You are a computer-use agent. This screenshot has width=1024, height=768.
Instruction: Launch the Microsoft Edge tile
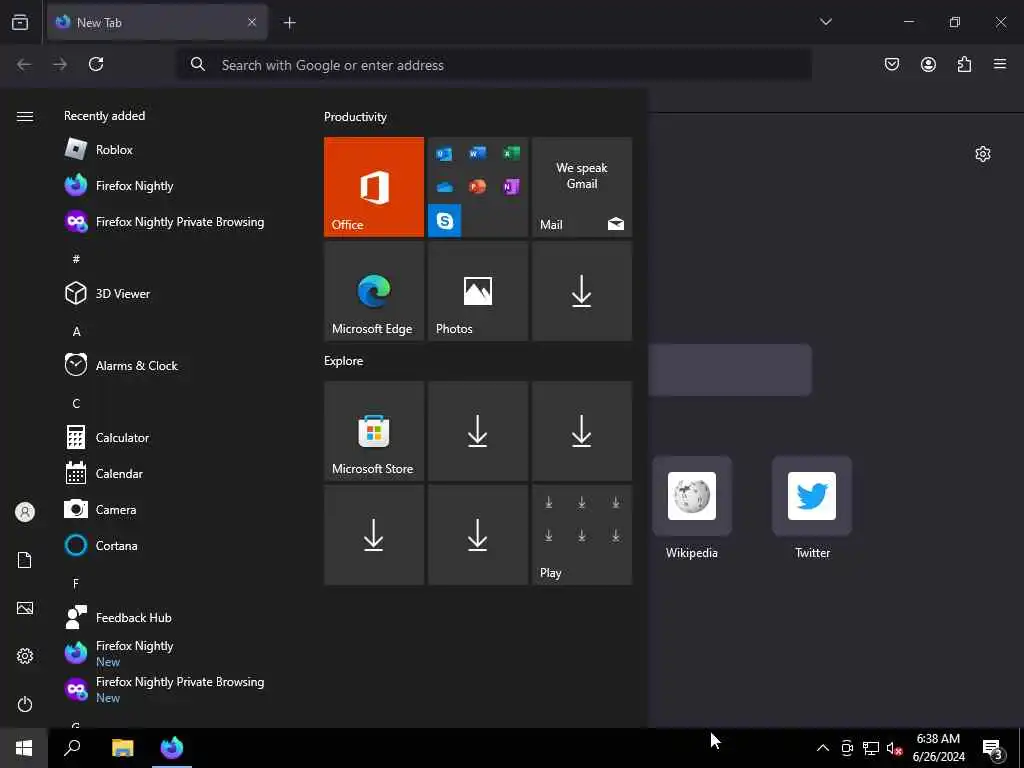pos(374,291)
